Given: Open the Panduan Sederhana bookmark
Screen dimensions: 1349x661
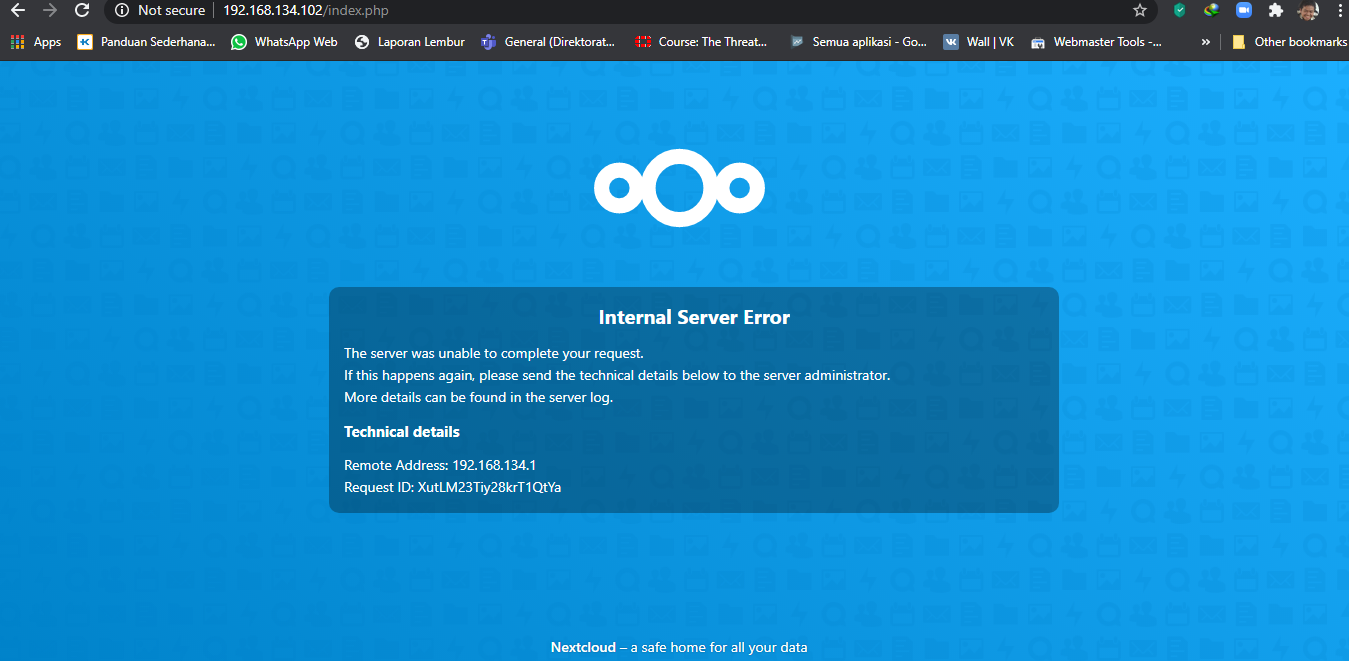Looking at the screenshot, I should coord(146,42).
